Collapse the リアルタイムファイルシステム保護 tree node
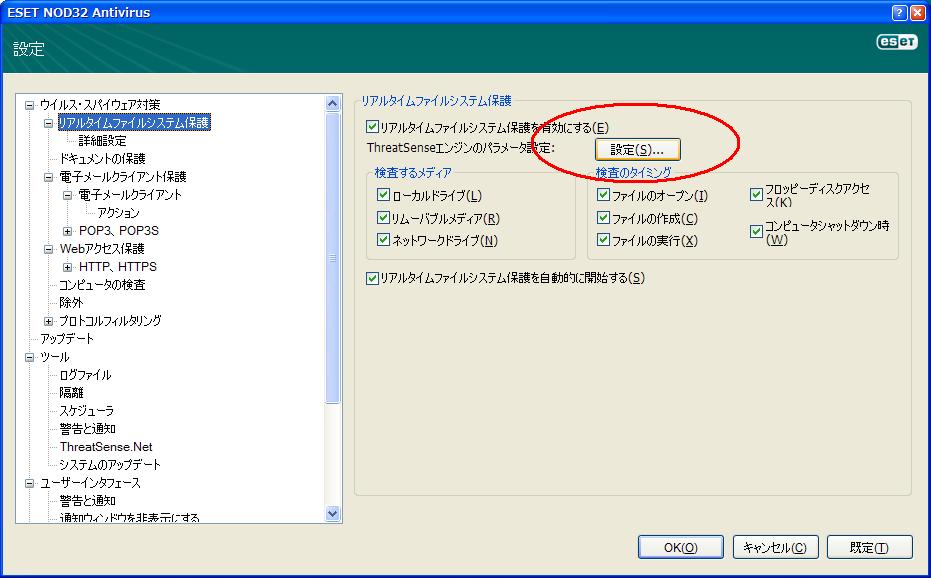This screenshot has height=578, width=931. [48, 124]
